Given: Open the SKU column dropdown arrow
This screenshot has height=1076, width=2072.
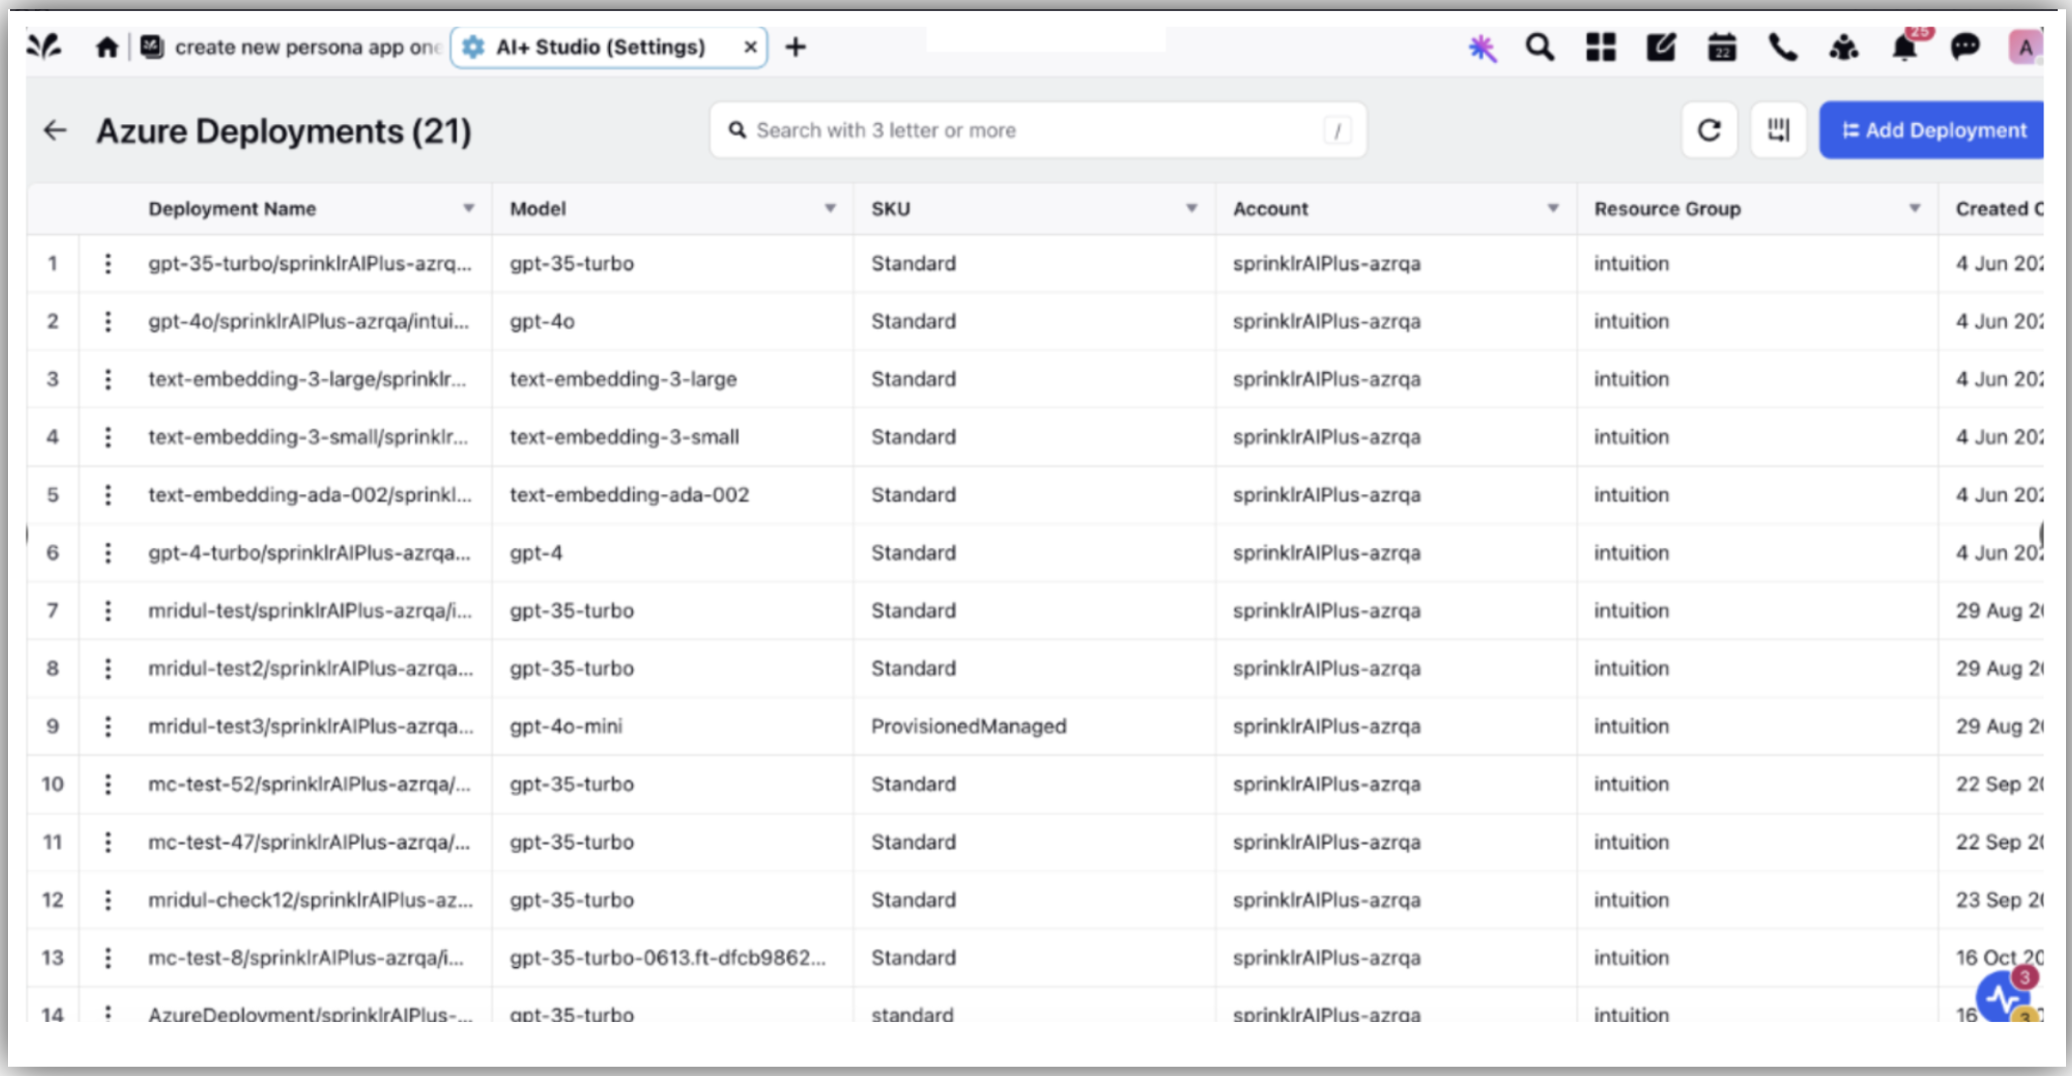Looking at the screenshot, I should tap(1191, 209).
